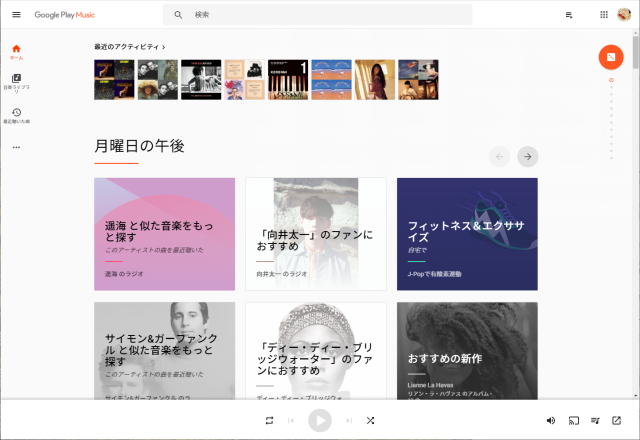Image resolution: width=640 pixels, height=440 pixels.
Task: Open the piano keys album thumbnail
Action: click(288, 80)
